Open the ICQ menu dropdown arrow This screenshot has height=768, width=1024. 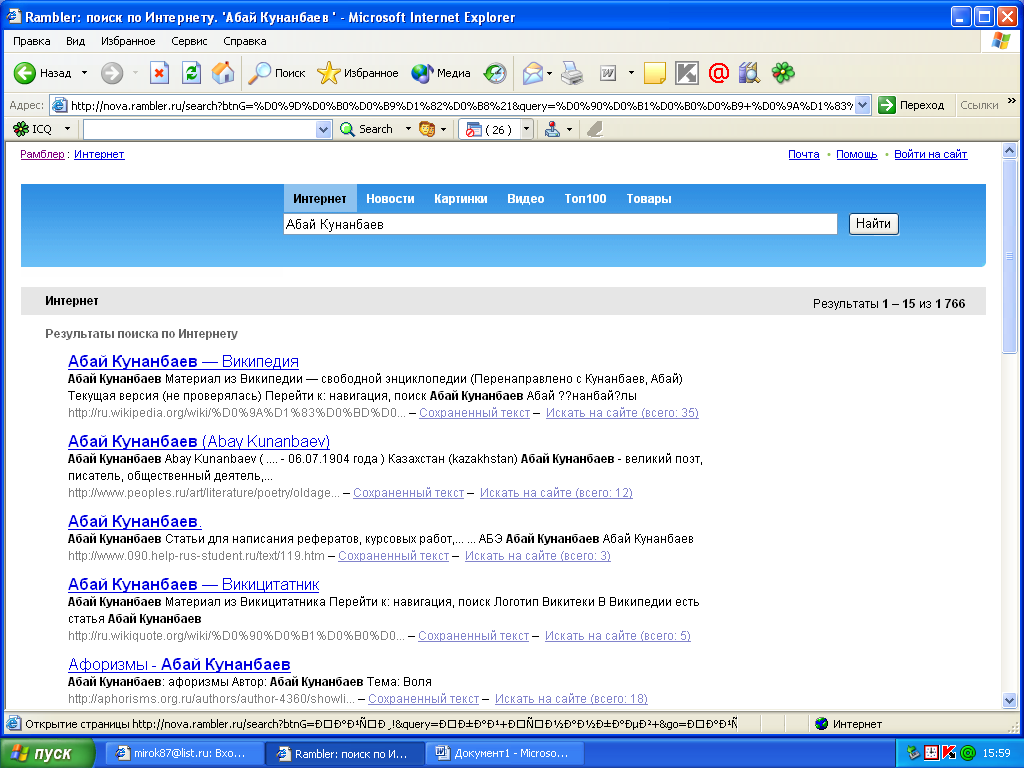pos(67,129)
